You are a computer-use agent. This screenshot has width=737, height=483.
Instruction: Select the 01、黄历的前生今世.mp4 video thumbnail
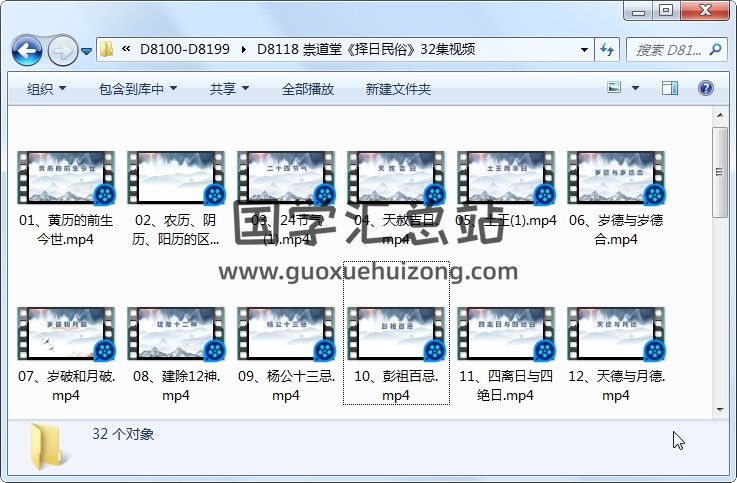tap(66, 178)
